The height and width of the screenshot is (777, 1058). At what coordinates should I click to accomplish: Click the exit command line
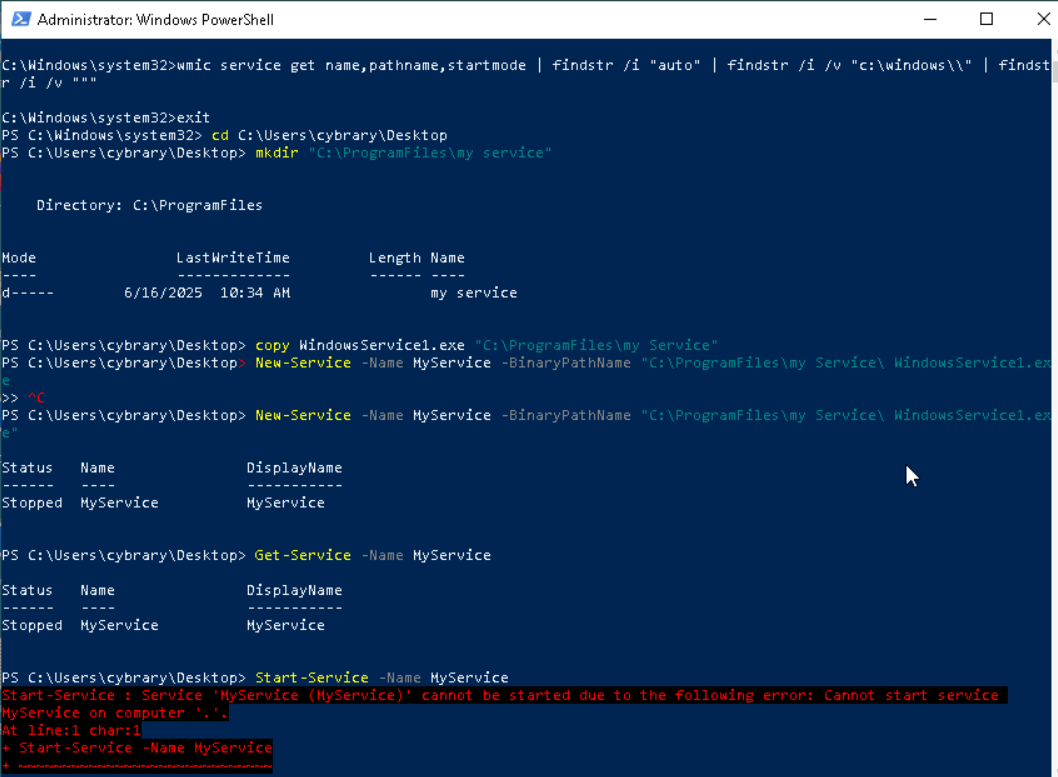[x=193, y=118]
